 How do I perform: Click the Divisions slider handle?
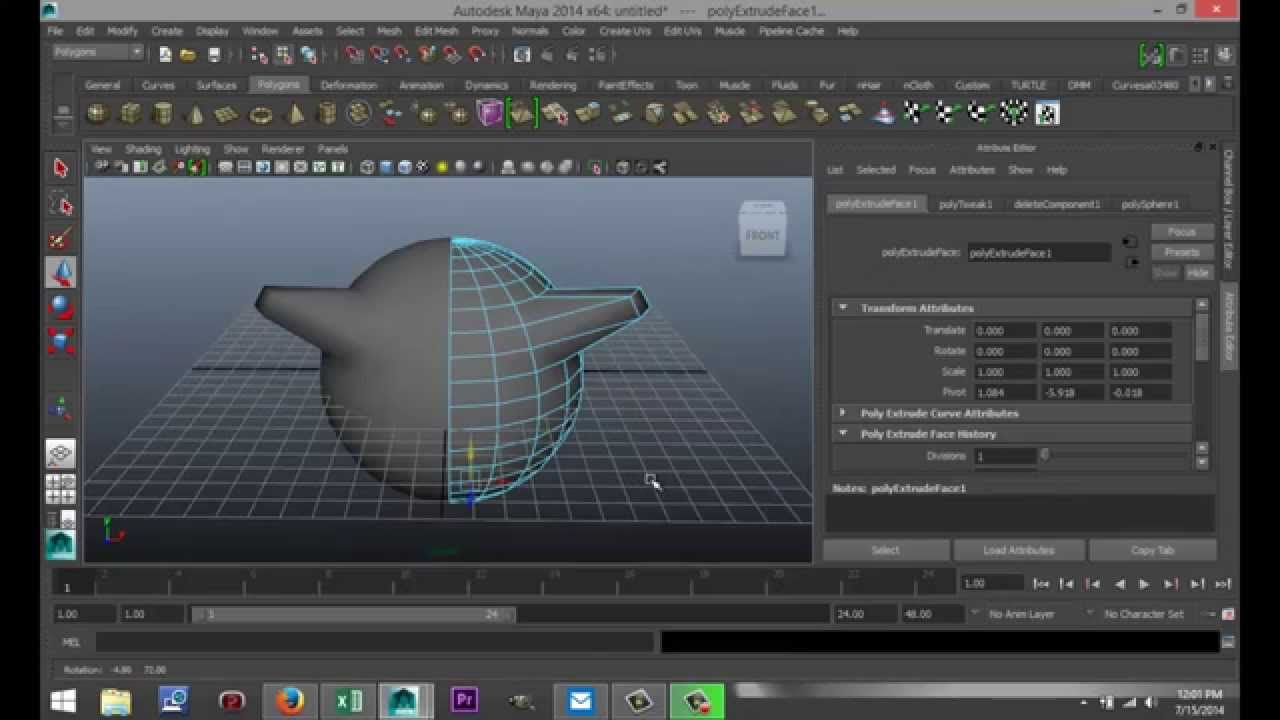pos(1045,455)
